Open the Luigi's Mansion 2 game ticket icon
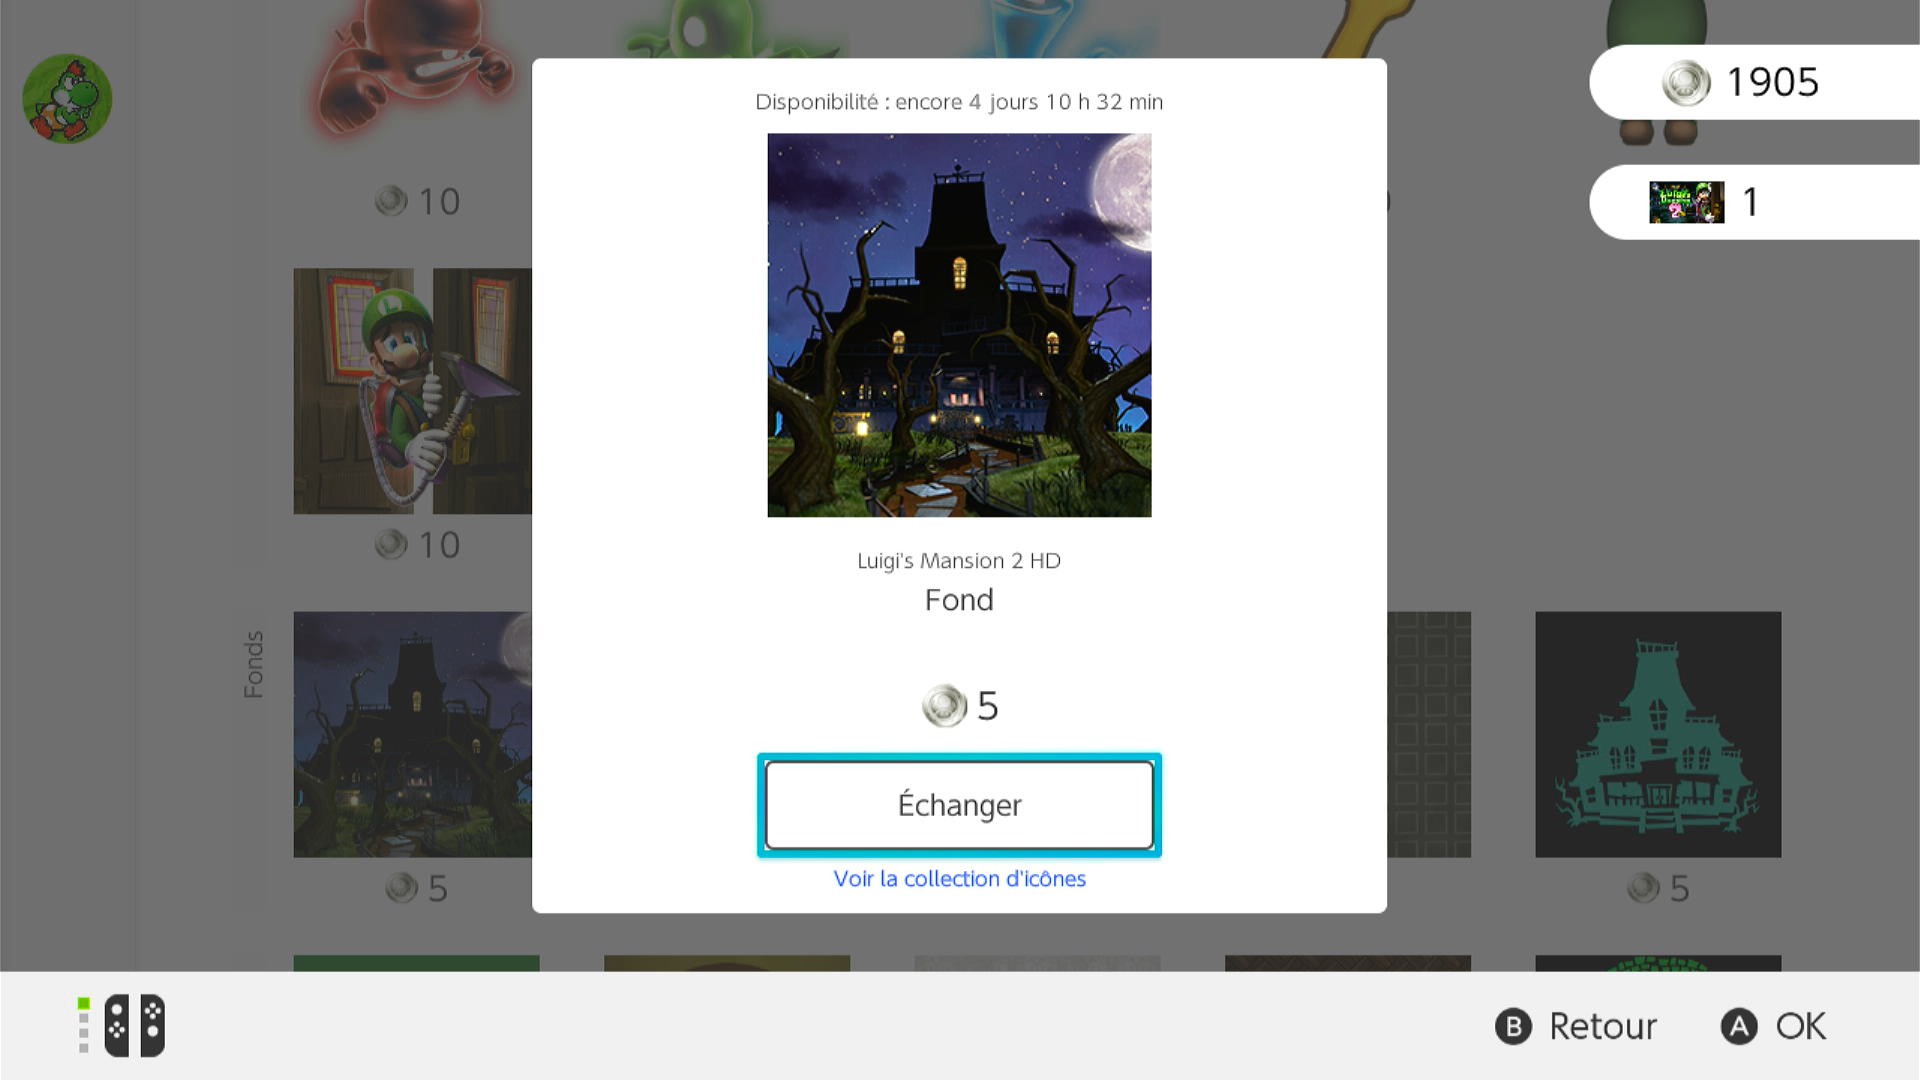 (1686, 202)
